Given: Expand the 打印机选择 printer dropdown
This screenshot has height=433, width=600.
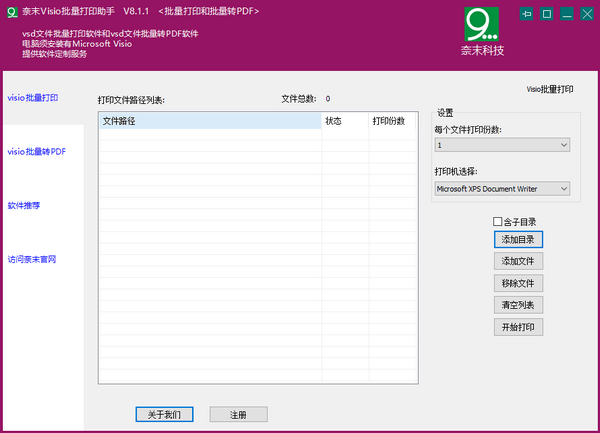Looking at the screenshot, I should coord(502,188).
